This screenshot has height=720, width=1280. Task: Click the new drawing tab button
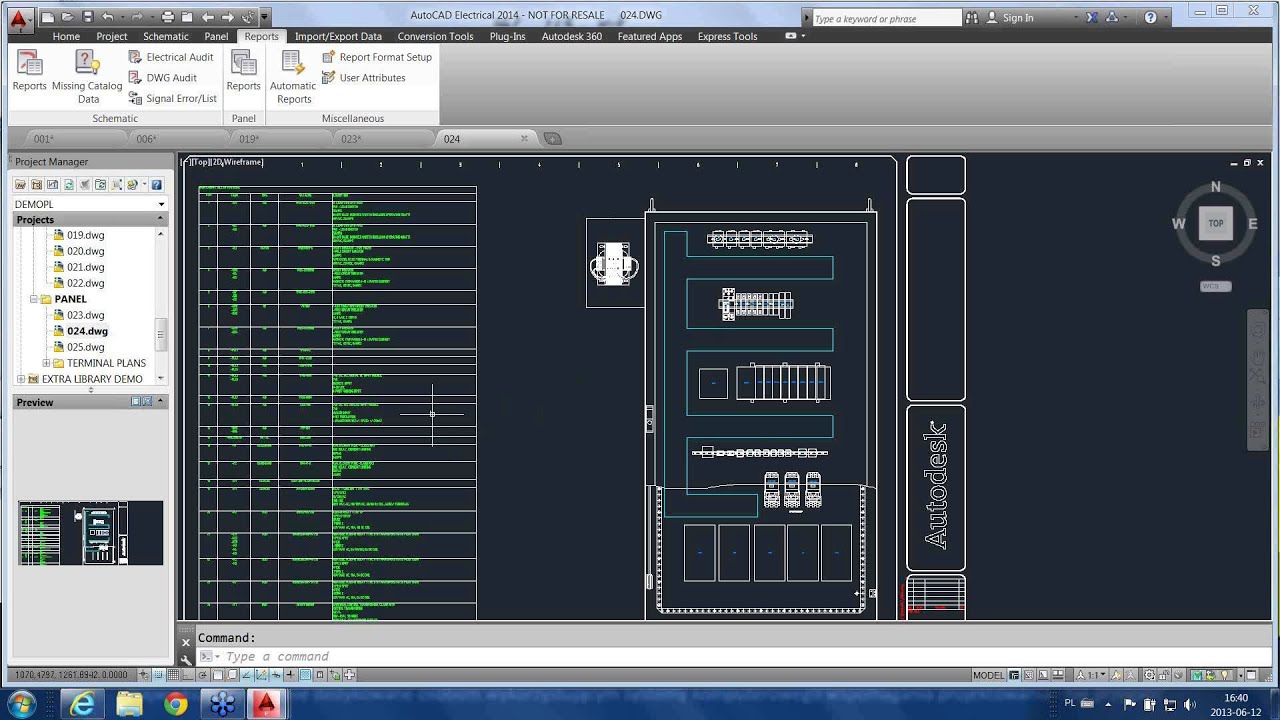pos(553,139)
